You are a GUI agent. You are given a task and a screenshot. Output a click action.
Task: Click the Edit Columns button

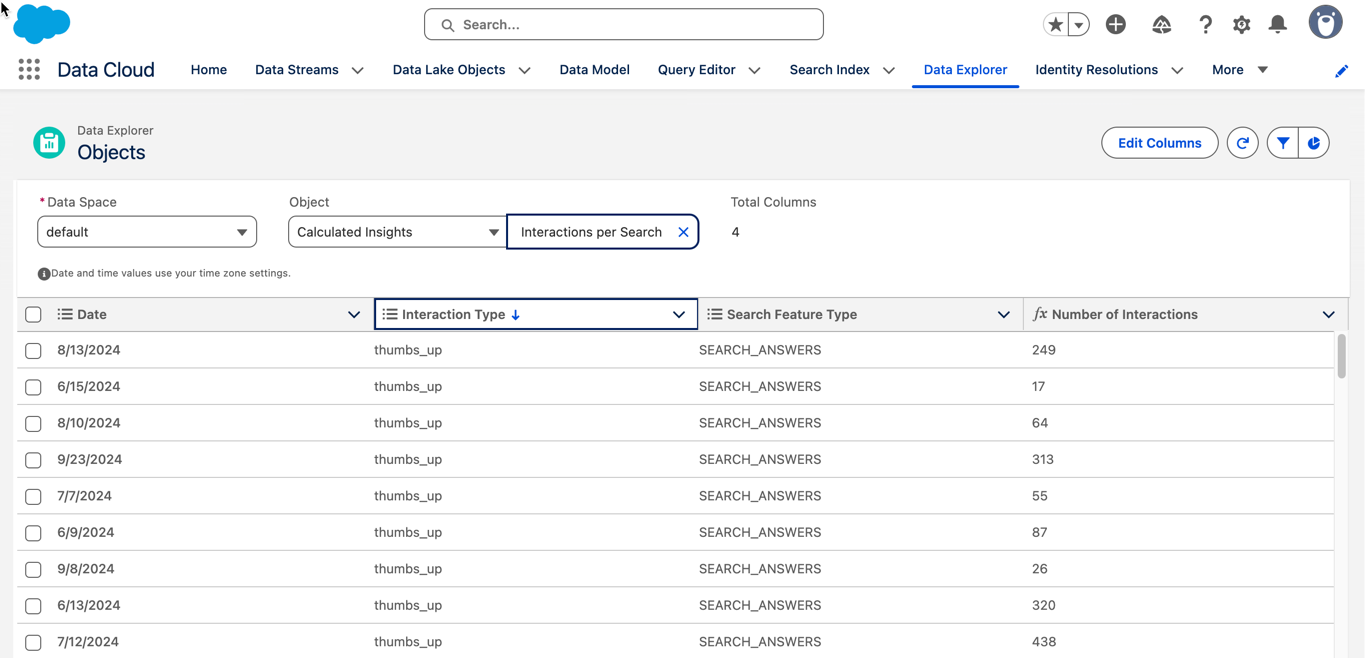coord(1160,143)
